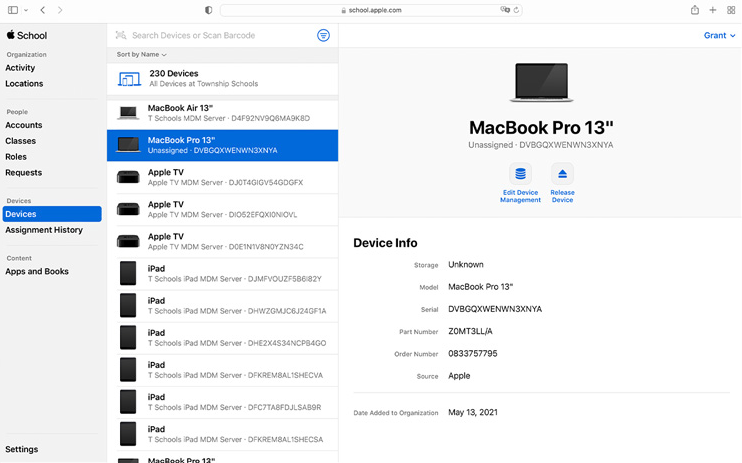Select the 230 Devices summary row

[x=222, y=79]
